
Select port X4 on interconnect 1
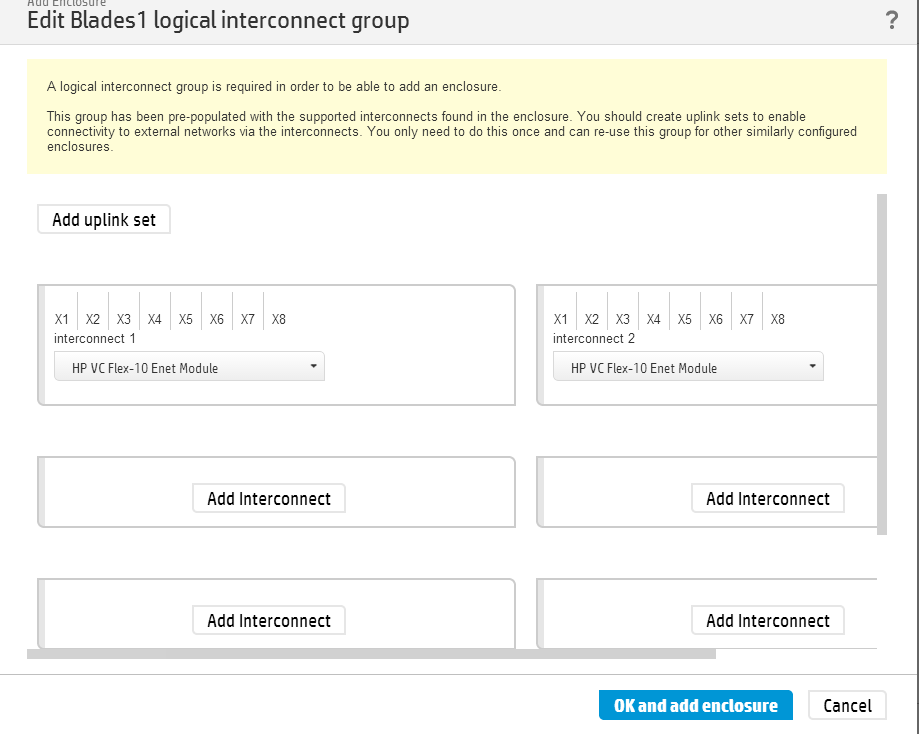coord(155,319)
